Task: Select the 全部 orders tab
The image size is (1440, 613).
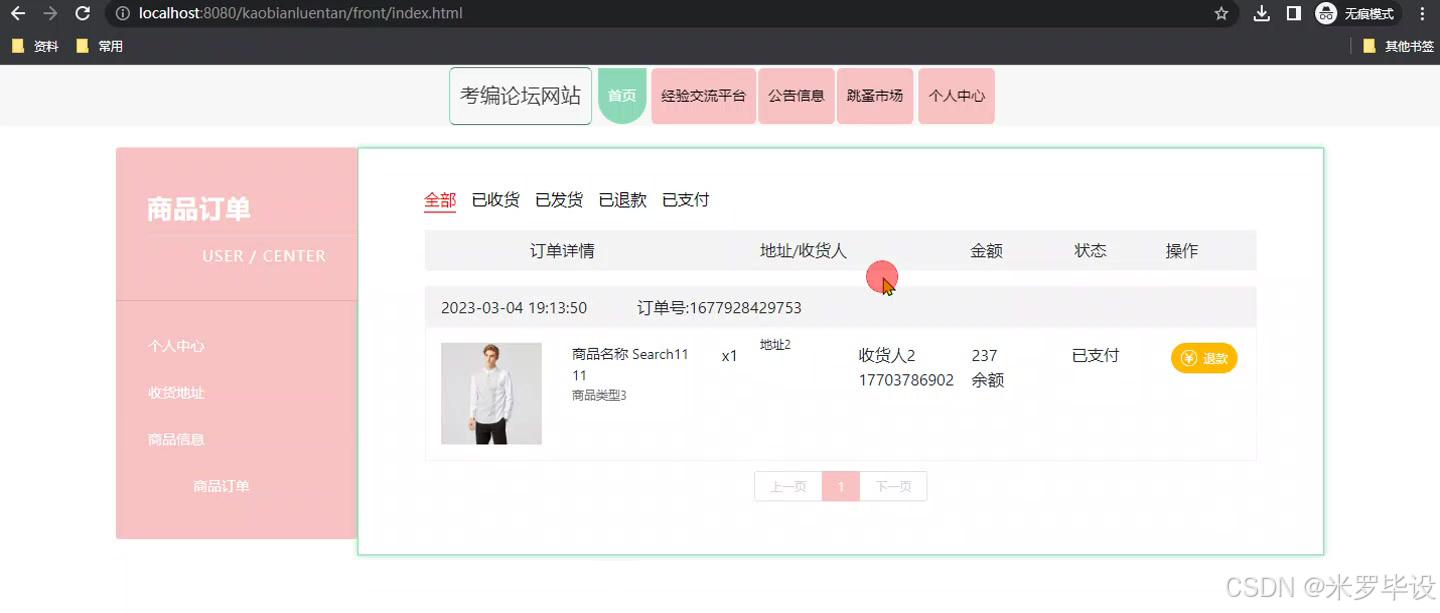Action: [x=440, y=200]
